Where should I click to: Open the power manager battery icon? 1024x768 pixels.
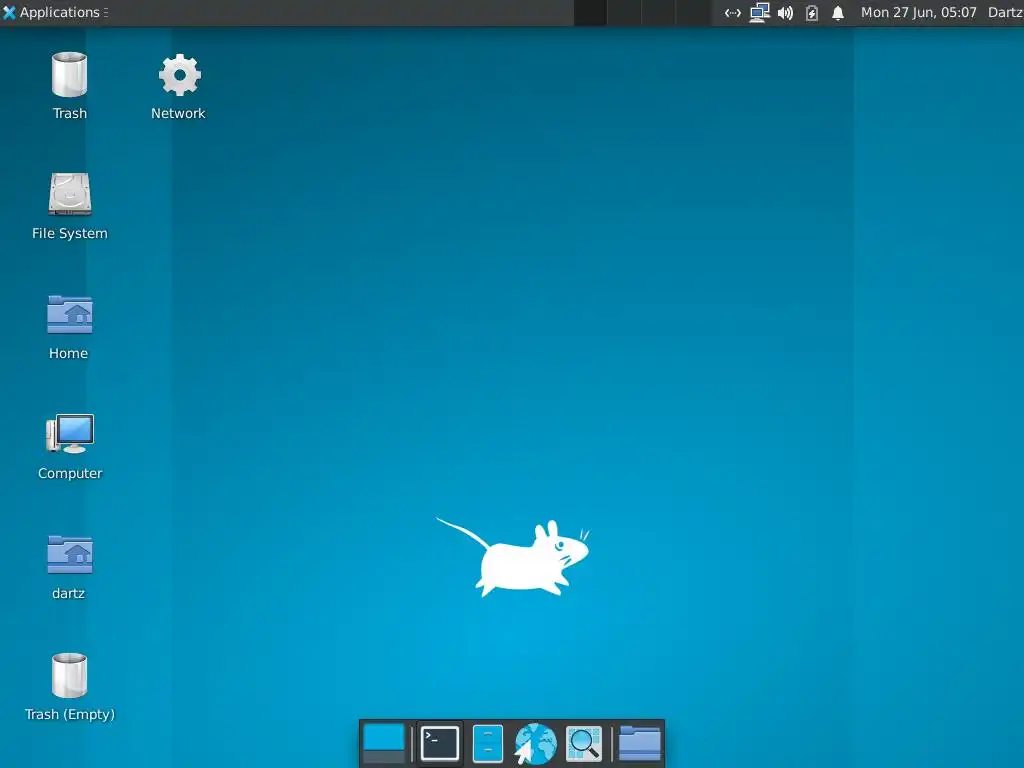[x=812, y=12]
